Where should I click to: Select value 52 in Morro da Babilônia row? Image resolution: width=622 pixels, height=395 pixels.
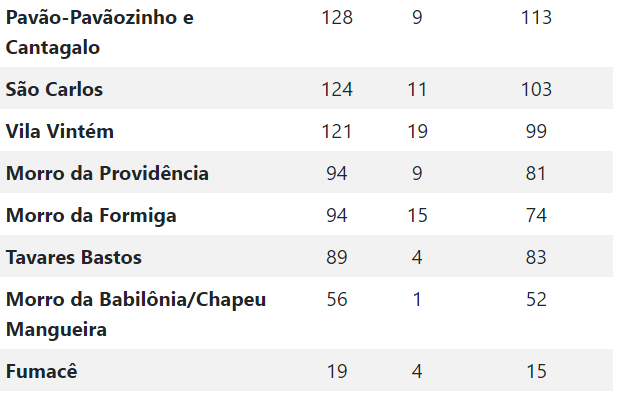tap(536, 299)
